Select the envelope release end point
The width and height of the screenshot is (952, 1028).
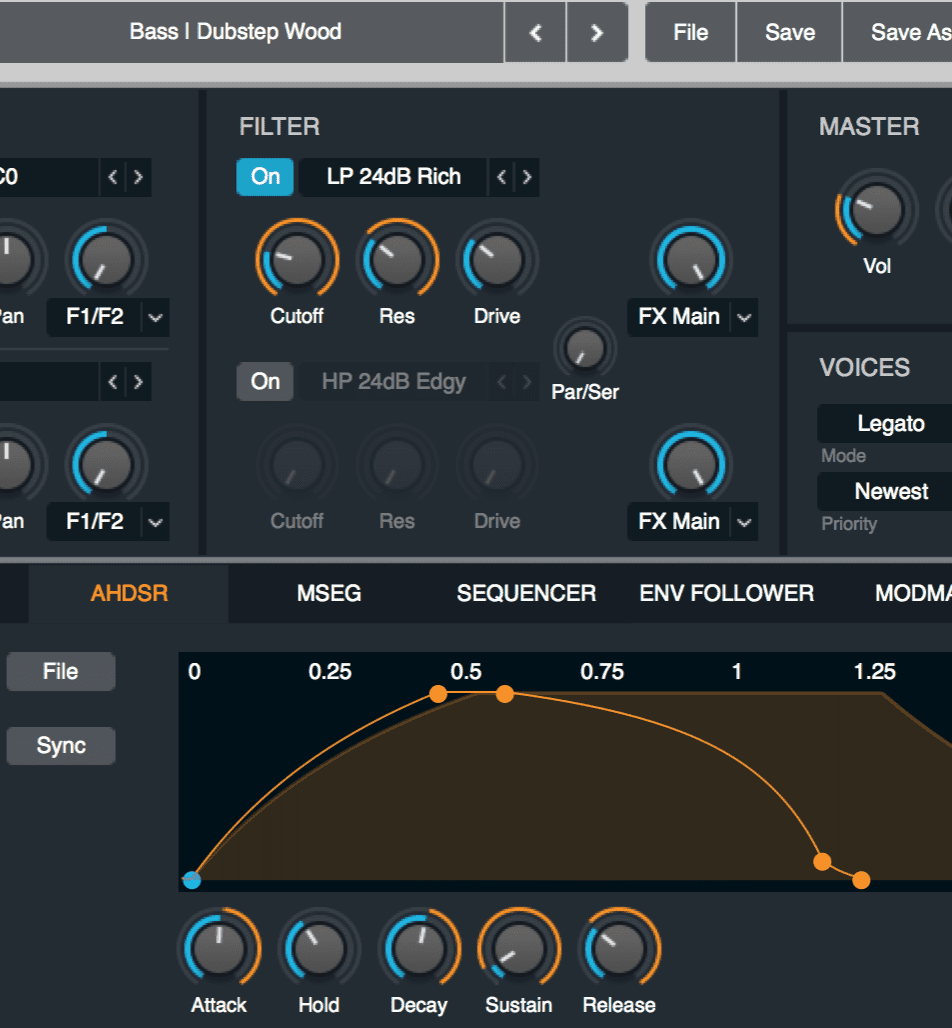tap(861, 880)
